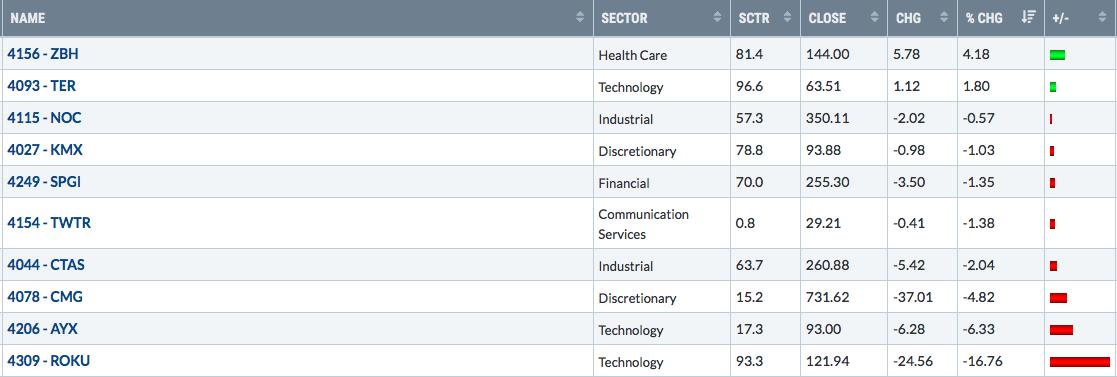Toggle the % CHG descending sort icon
Screen dimensions: 1117x377
(1028, 18)
